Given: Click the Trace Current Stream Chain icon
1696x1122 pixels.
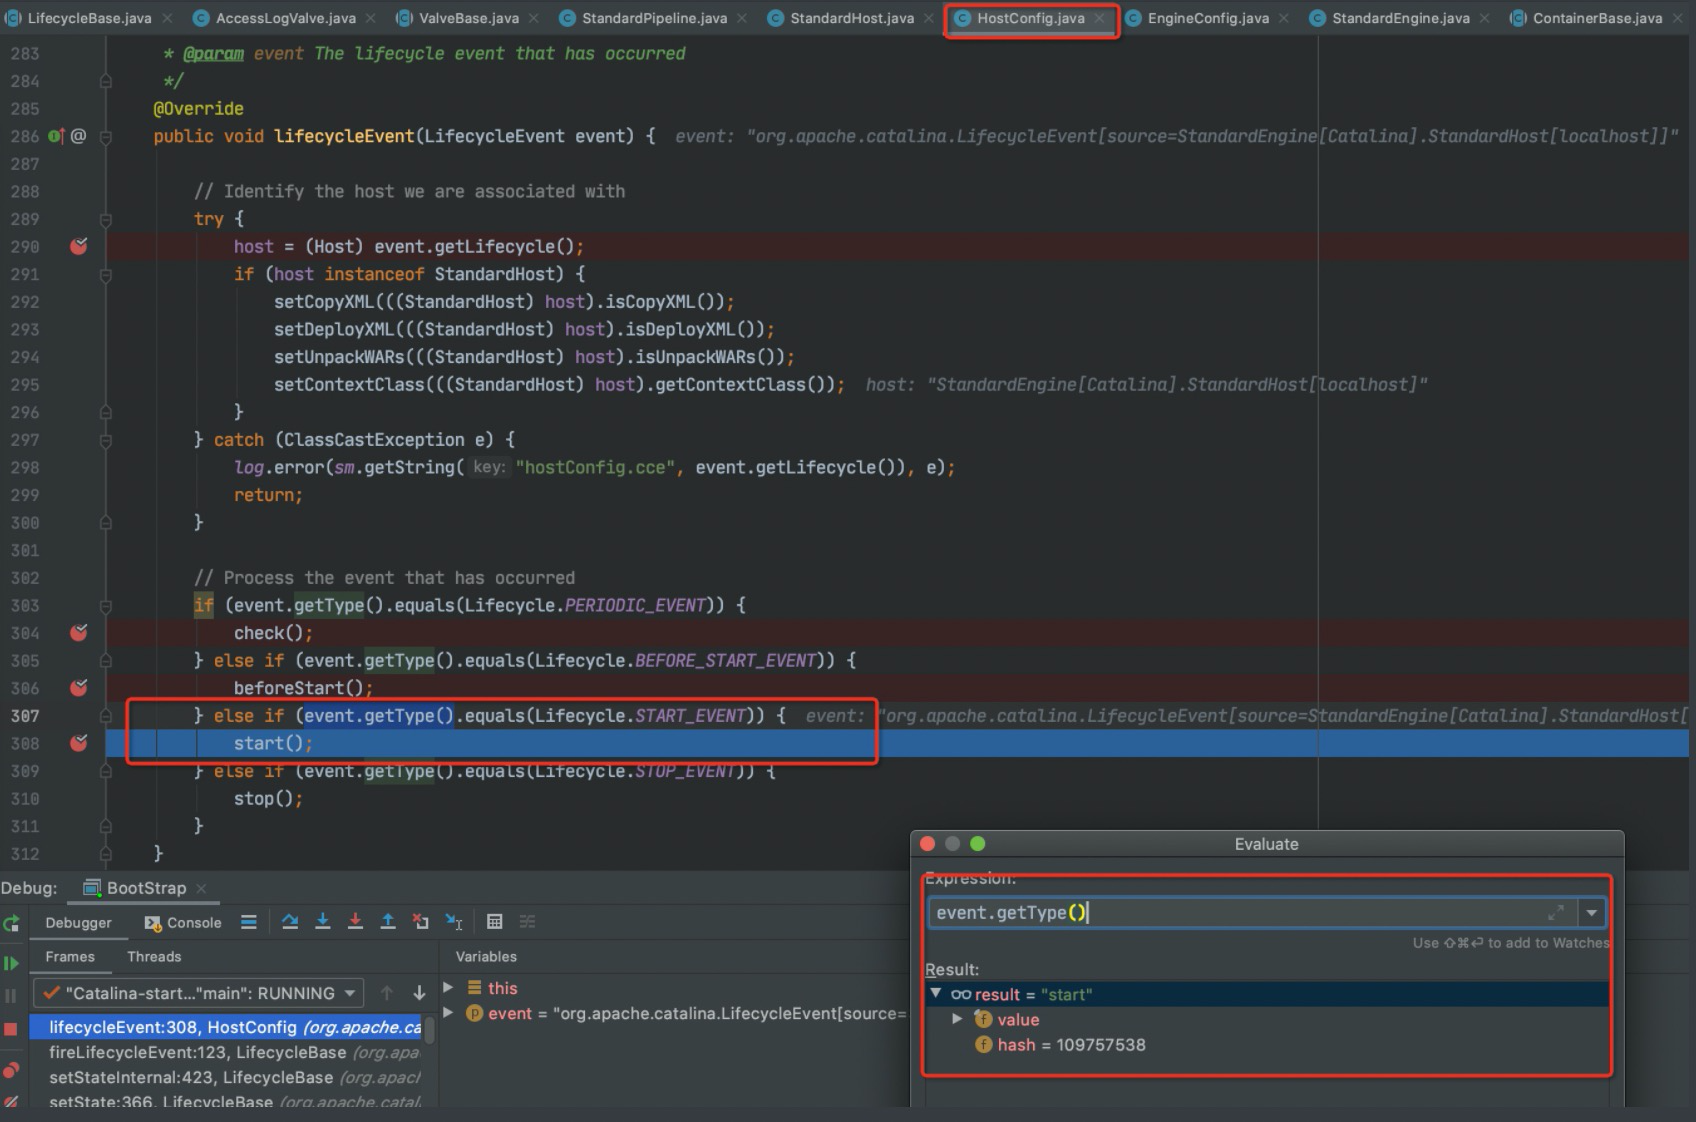Looking at the screenshot, I should [x=527, y=922].
